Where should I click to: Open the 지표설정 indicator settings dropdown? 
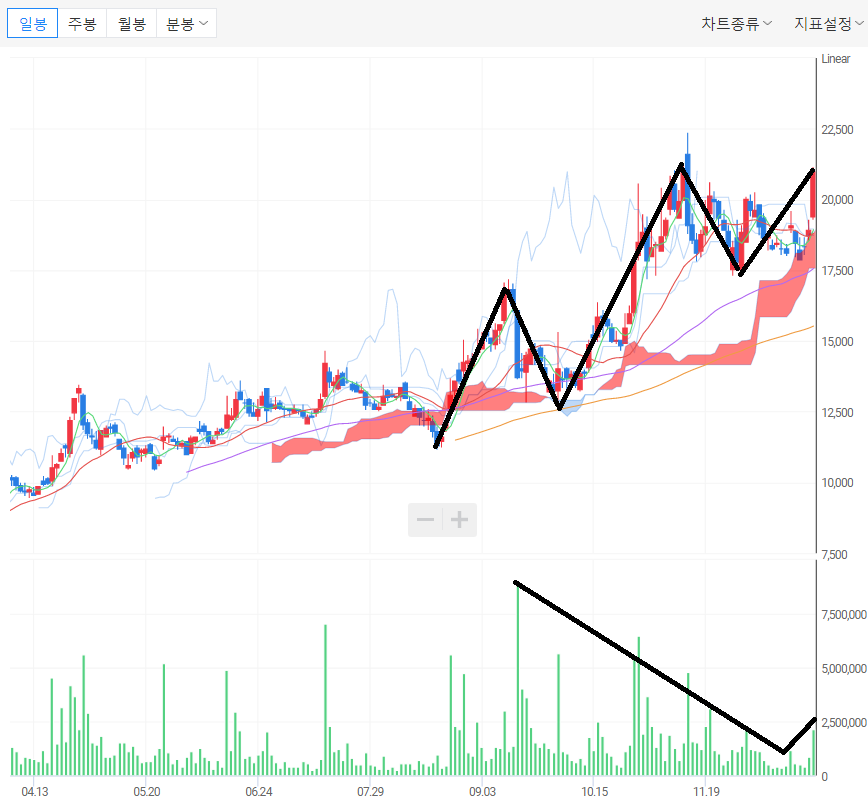pos(829,23)
